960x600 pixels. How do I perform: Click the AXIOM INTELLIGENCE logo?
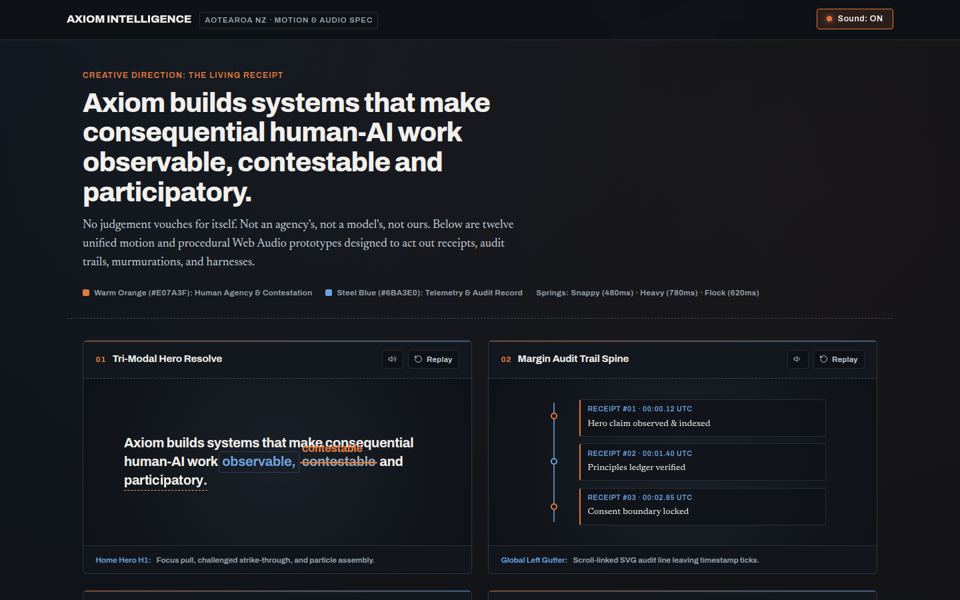coord(129,19)
